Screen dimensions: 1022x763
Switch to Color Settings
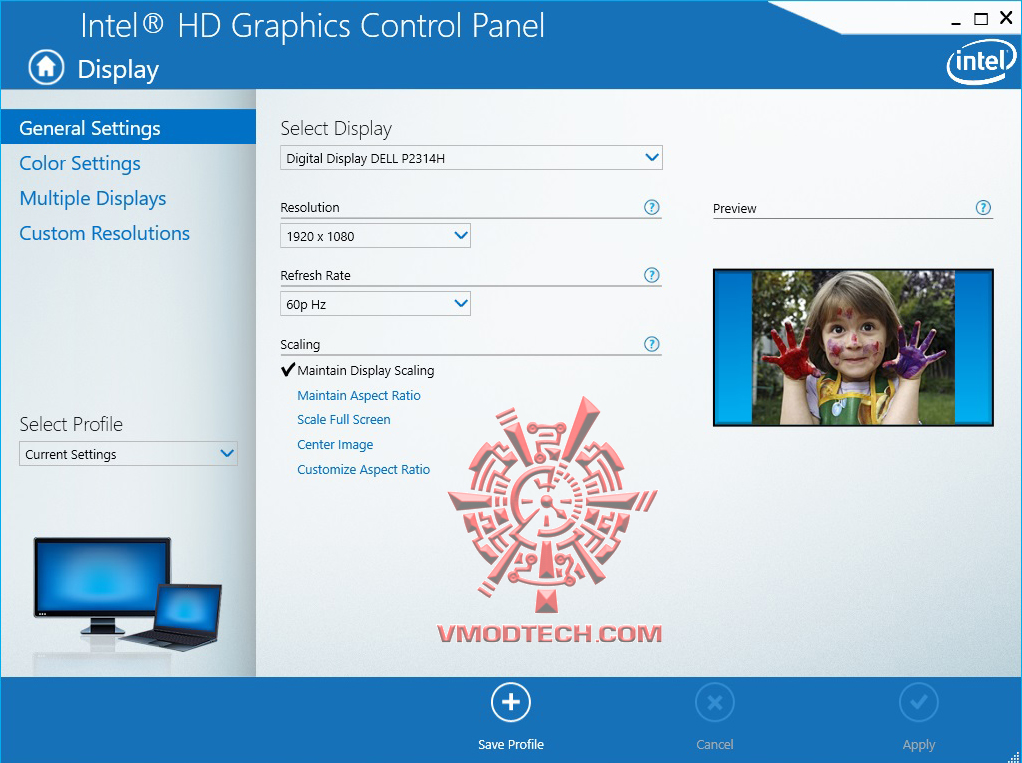coord(80,163)
